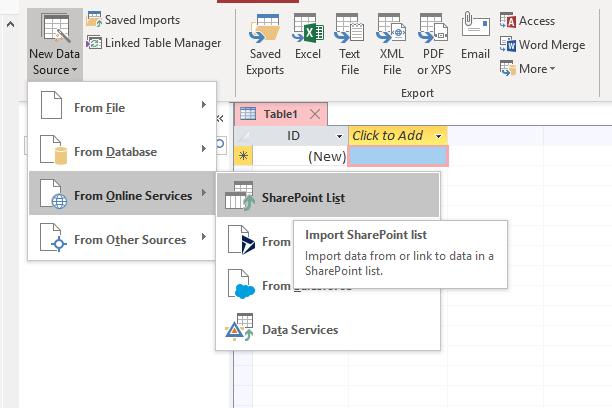Select the ID column header

coord(293,135)
